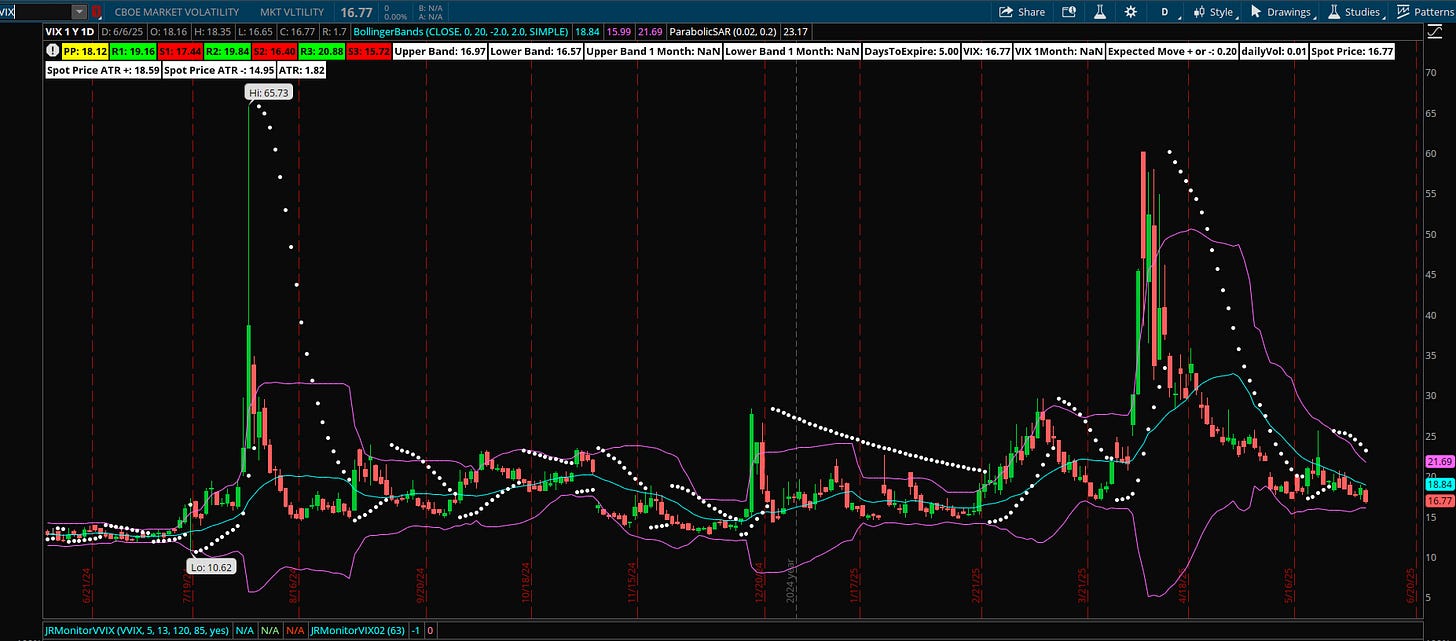Click the JRMonitorVVIX lower study label
1456x641 pixels.
[x=136, y=631]
